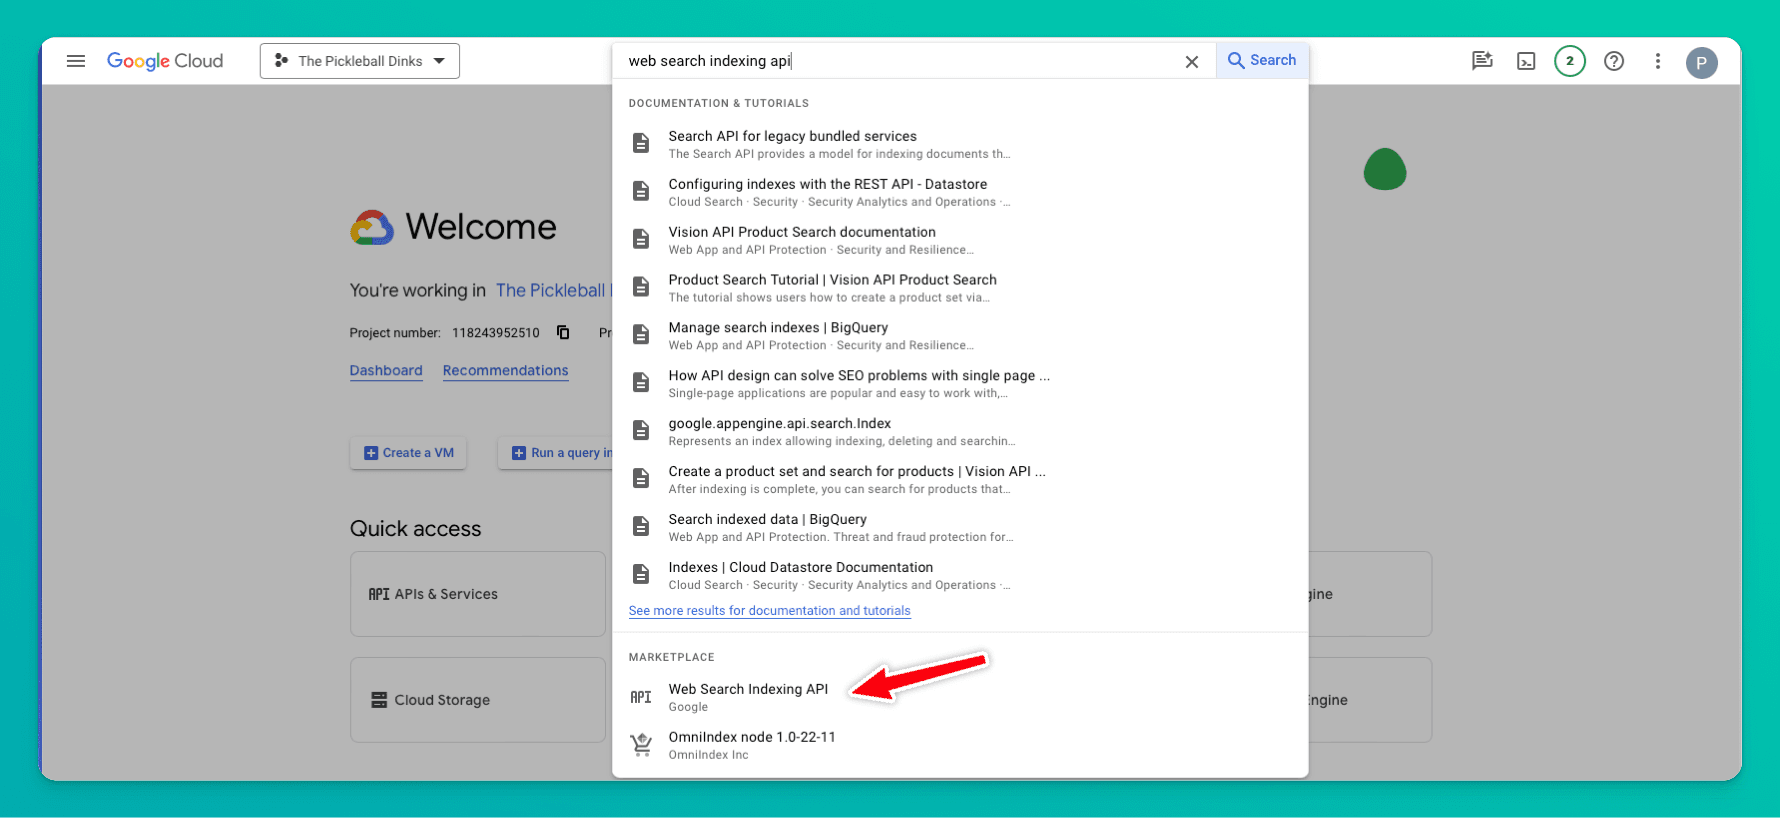The image size is (1781, 818).
Task: Open the Cloud Storage quick access card
Action: coord(478,700)
